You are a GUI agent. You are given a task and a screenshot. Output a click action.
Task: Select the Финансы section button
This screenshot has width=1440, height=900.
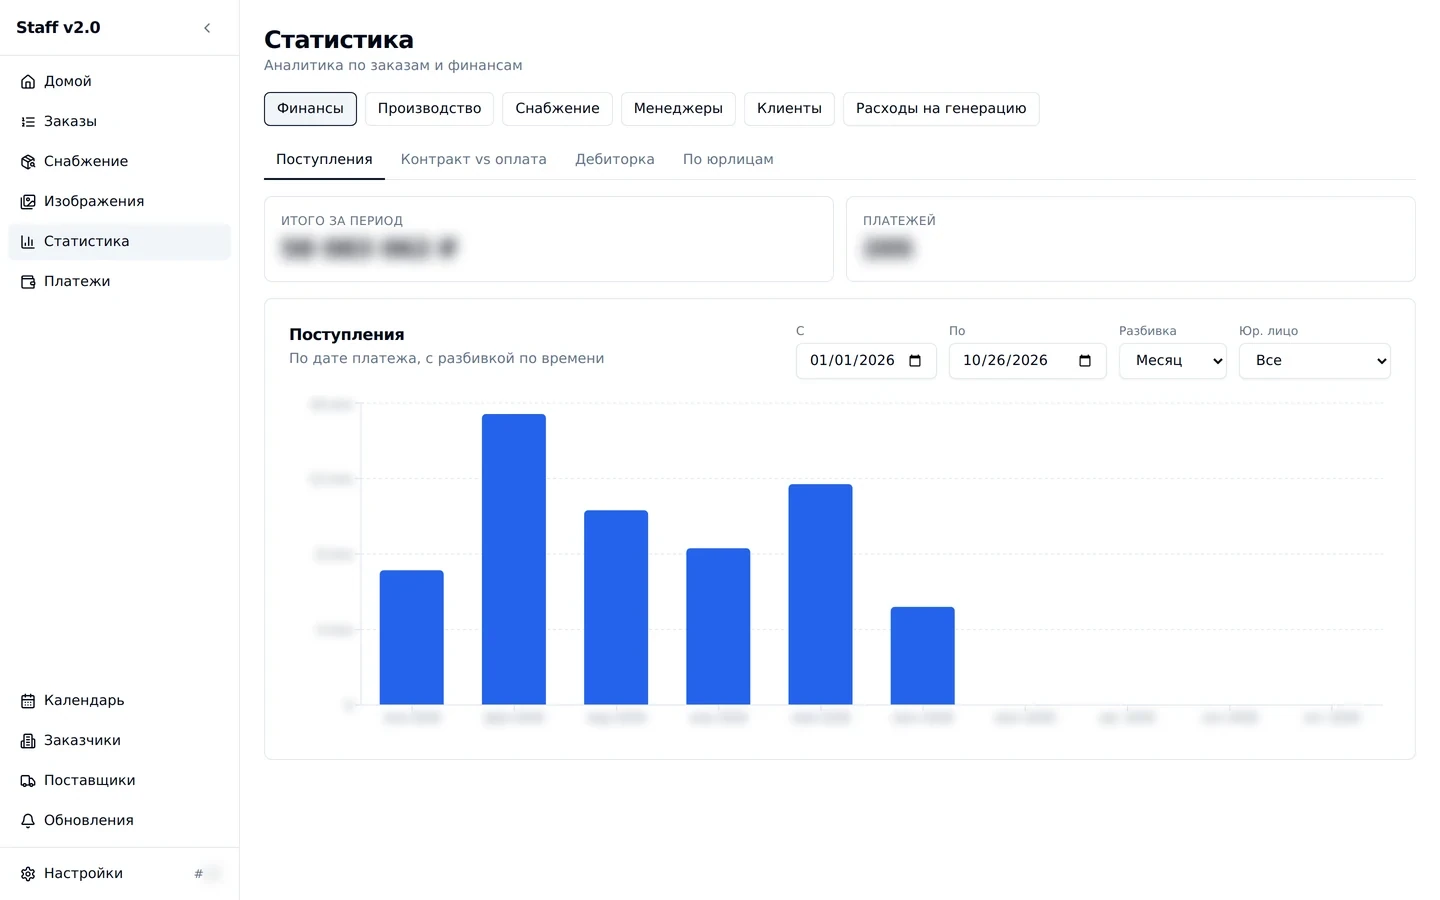pyautogui.click(x=310, y=109)
